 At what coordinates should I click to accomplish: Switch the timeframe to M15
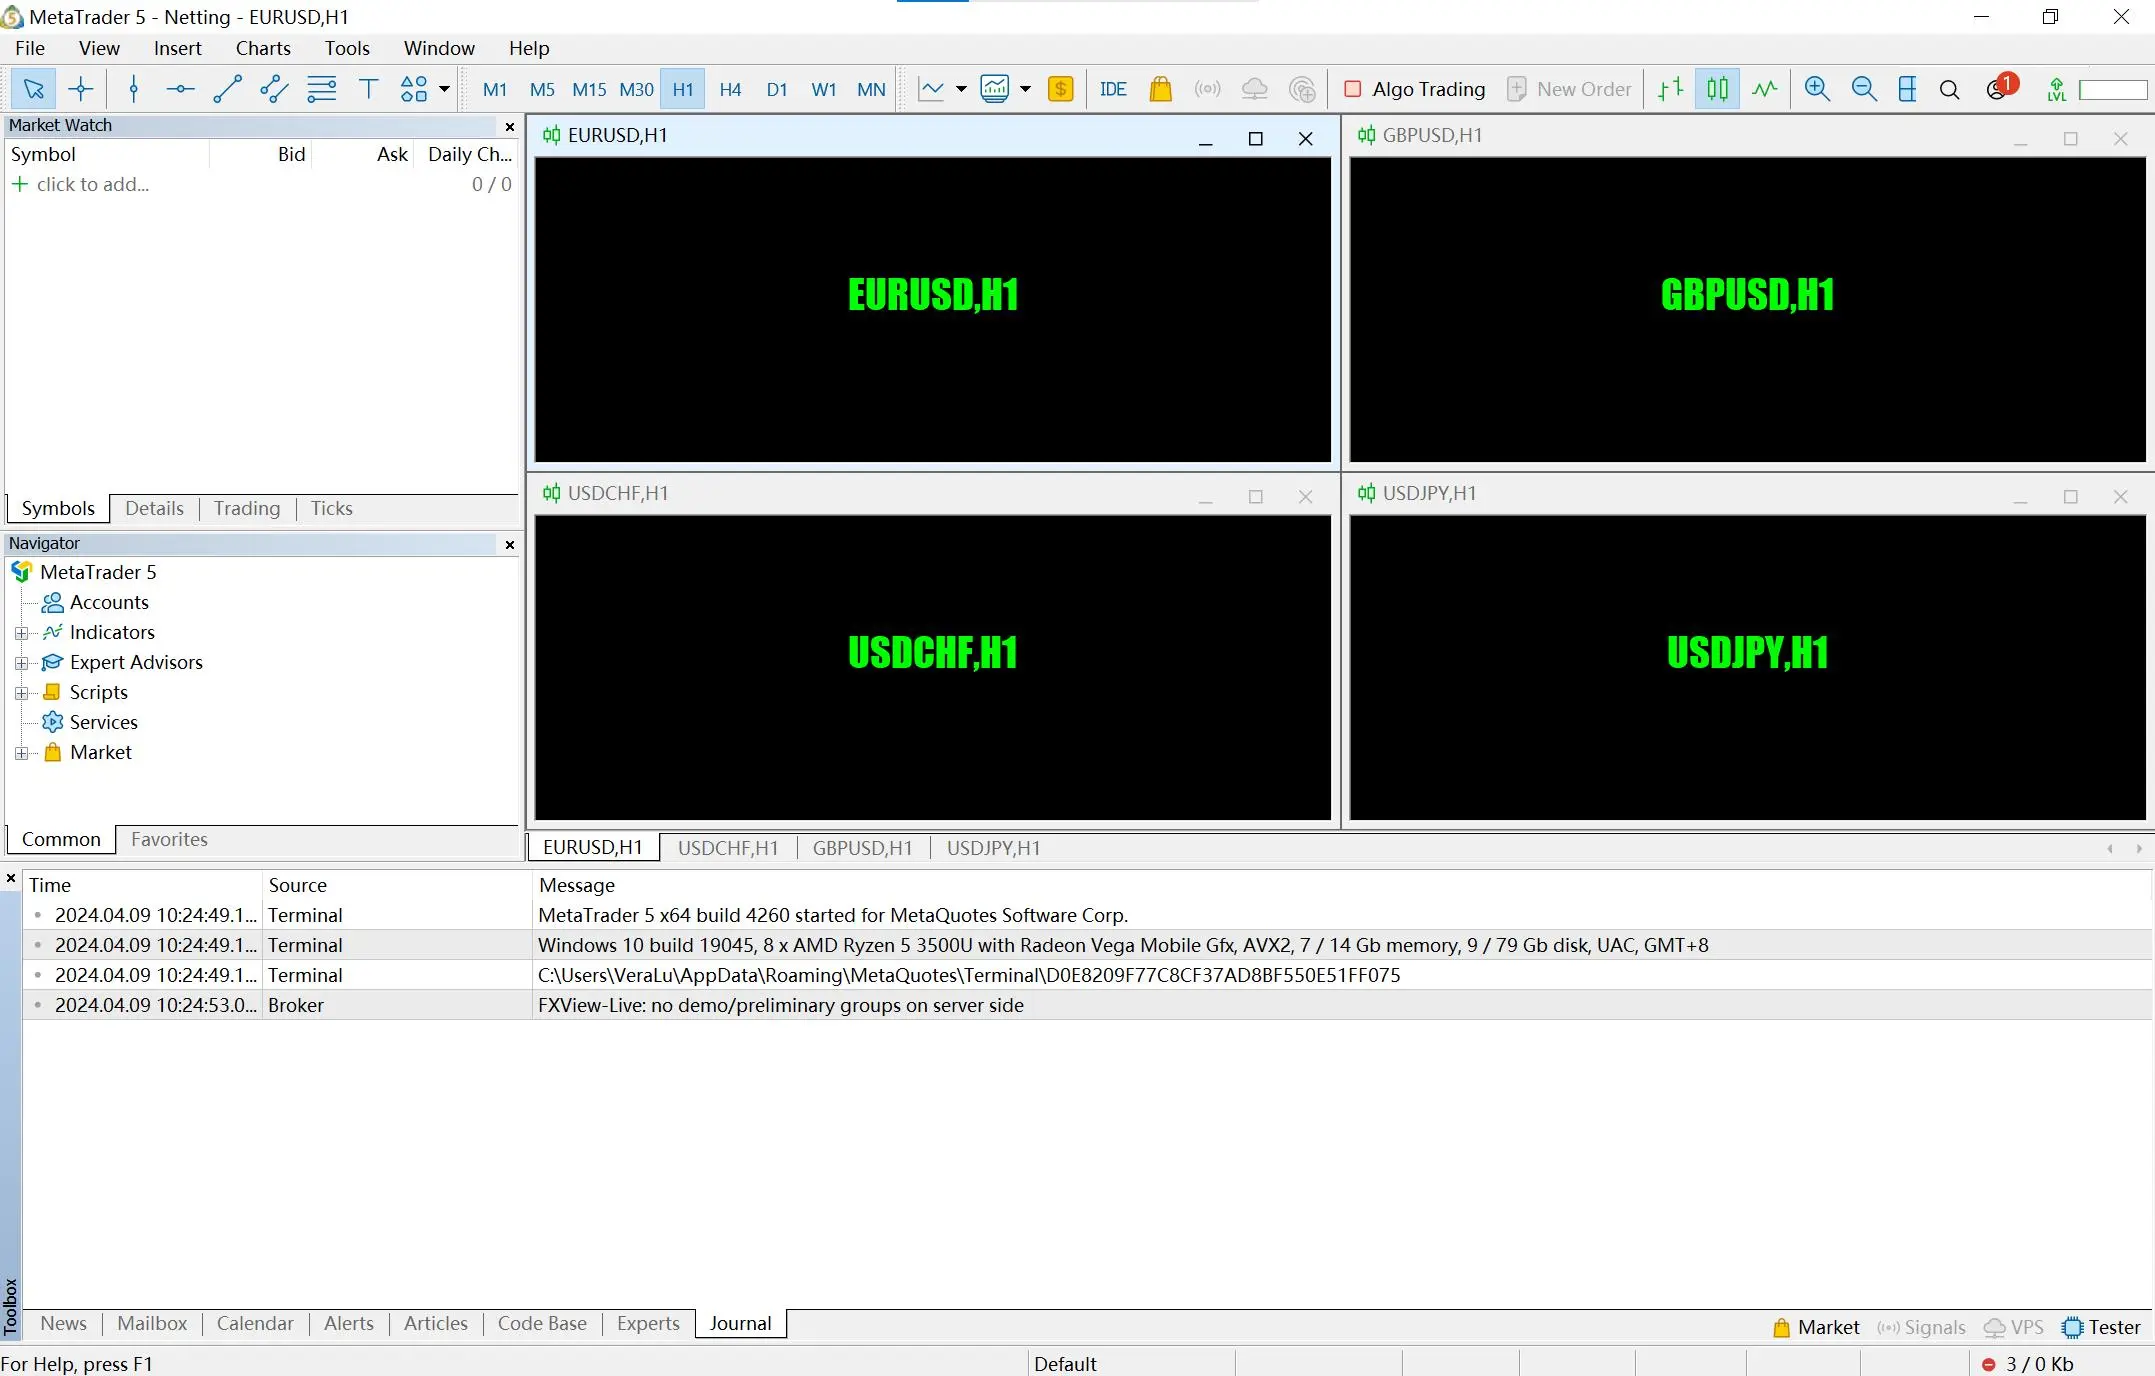[589, 89]
